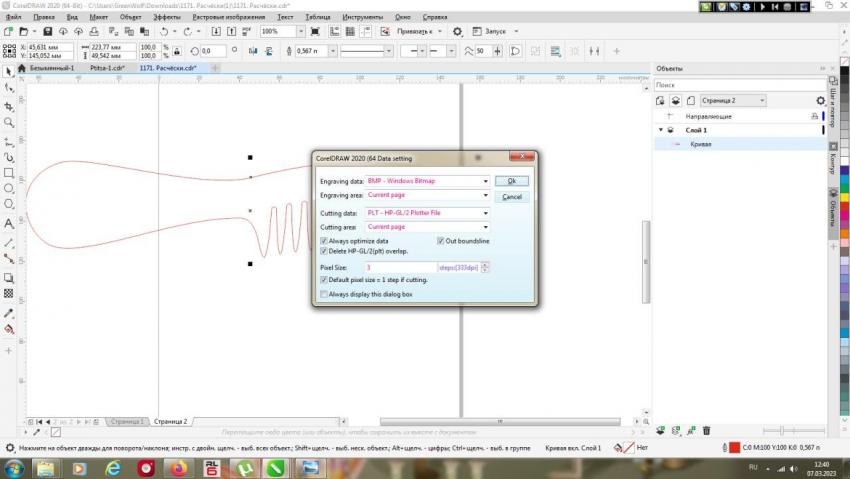Select the Pick tool in the toolbox

(9, 71)
